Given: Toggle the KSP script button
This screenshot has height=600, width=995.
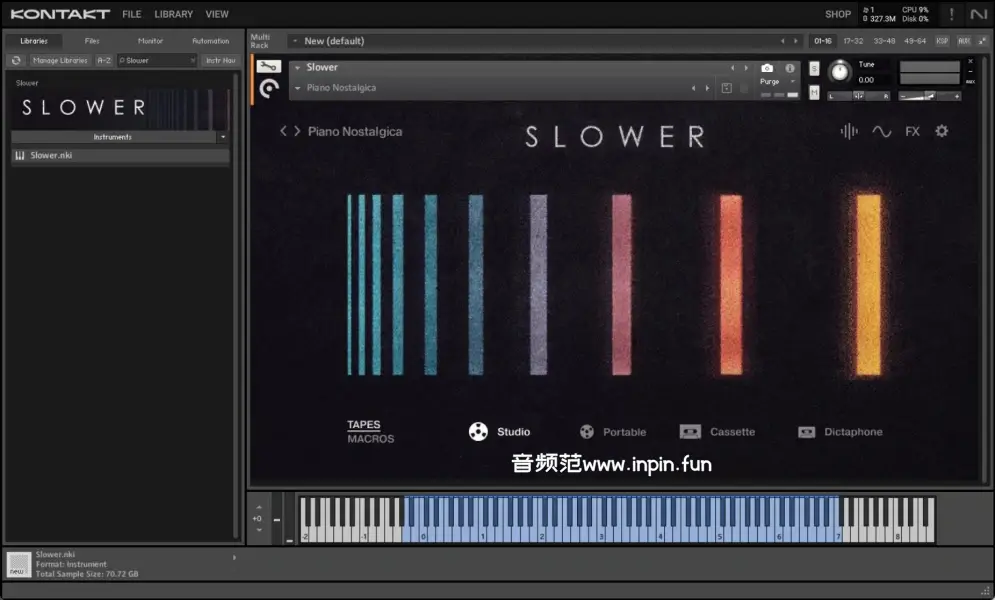Looking at the screenshot, I should point(942,41).
